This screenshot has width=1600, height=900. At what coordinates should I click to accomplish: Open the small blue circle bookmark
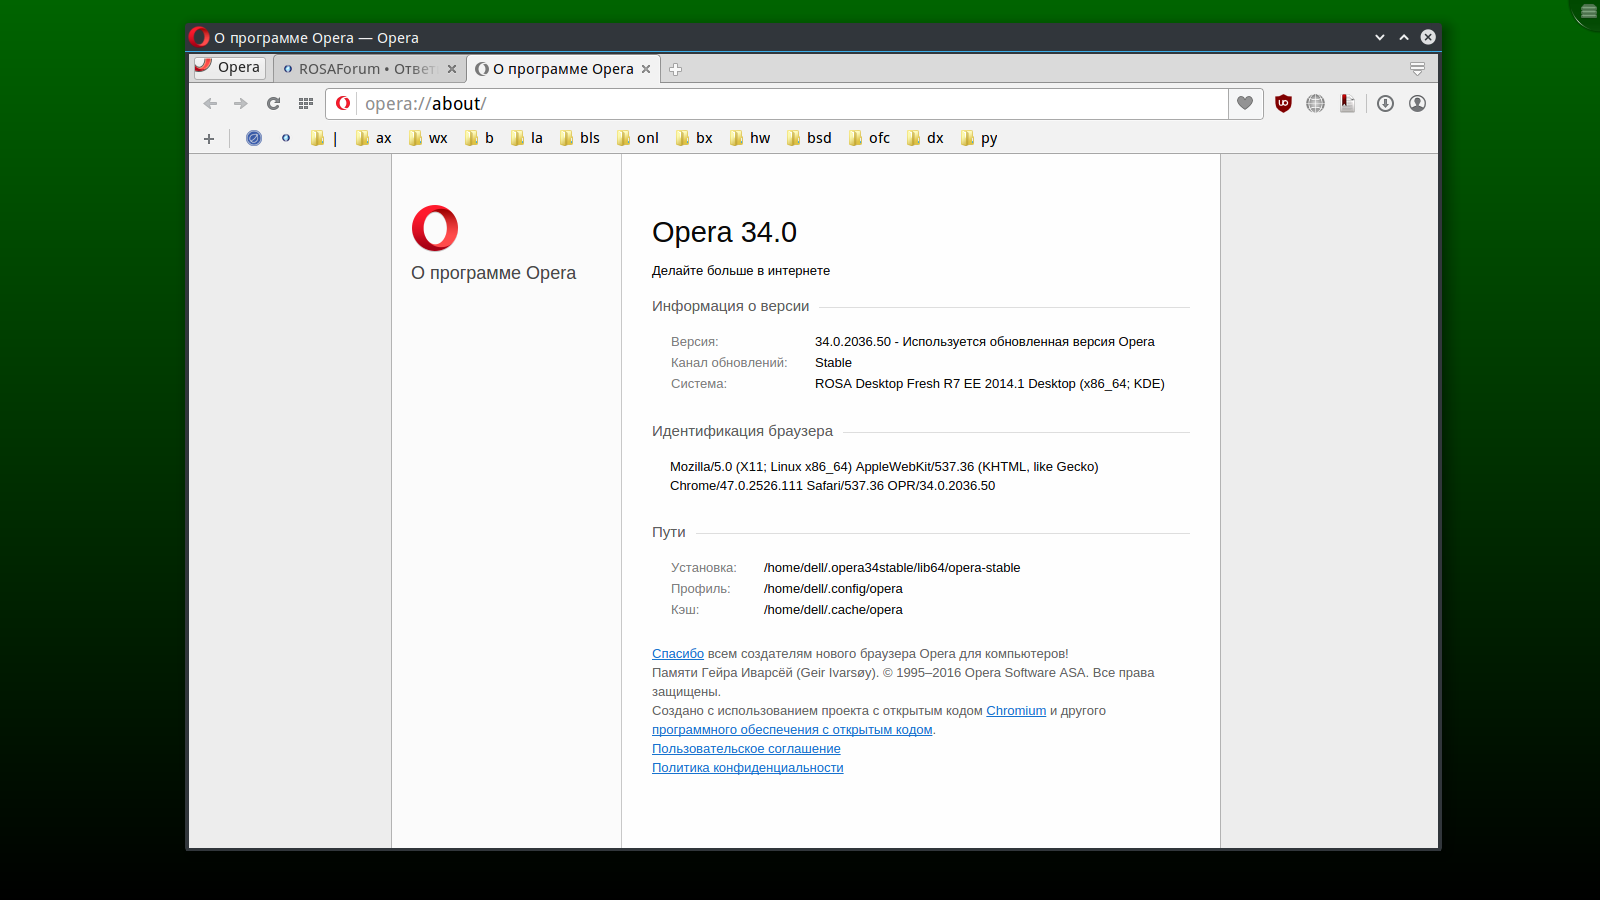pos(286,138)
